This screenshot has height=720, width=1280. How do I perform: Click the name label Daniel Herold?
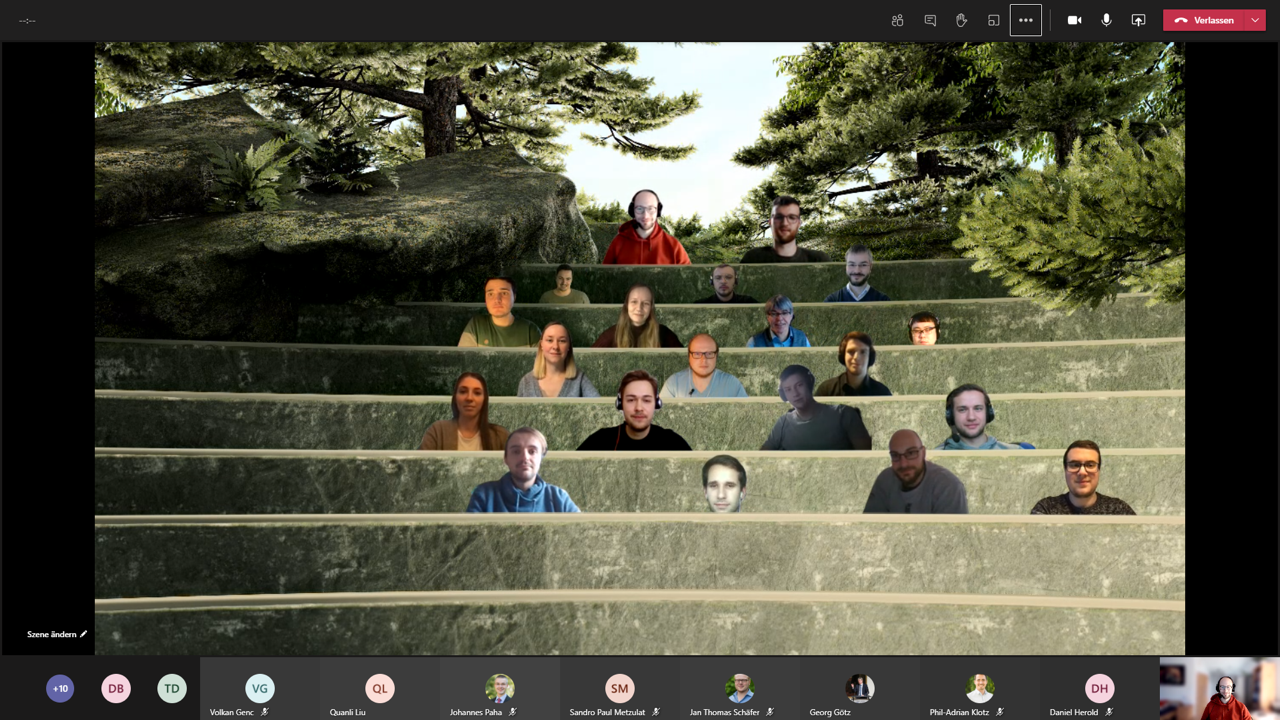pos(1074,712)
